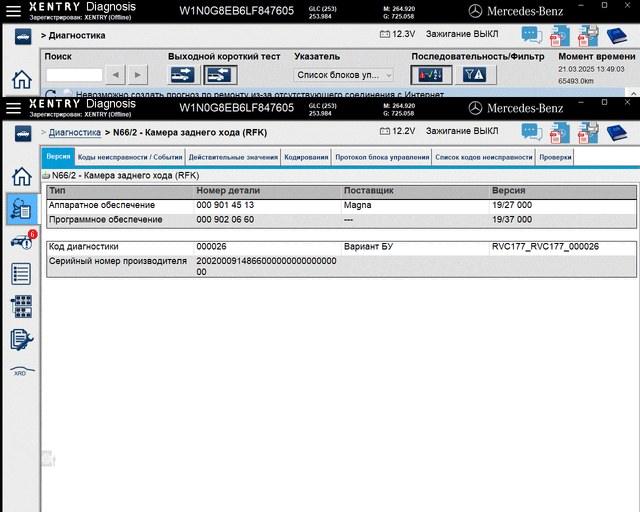Open chat support icon in front window
Viewport: 640px width, 512px height.
[532, 132]
